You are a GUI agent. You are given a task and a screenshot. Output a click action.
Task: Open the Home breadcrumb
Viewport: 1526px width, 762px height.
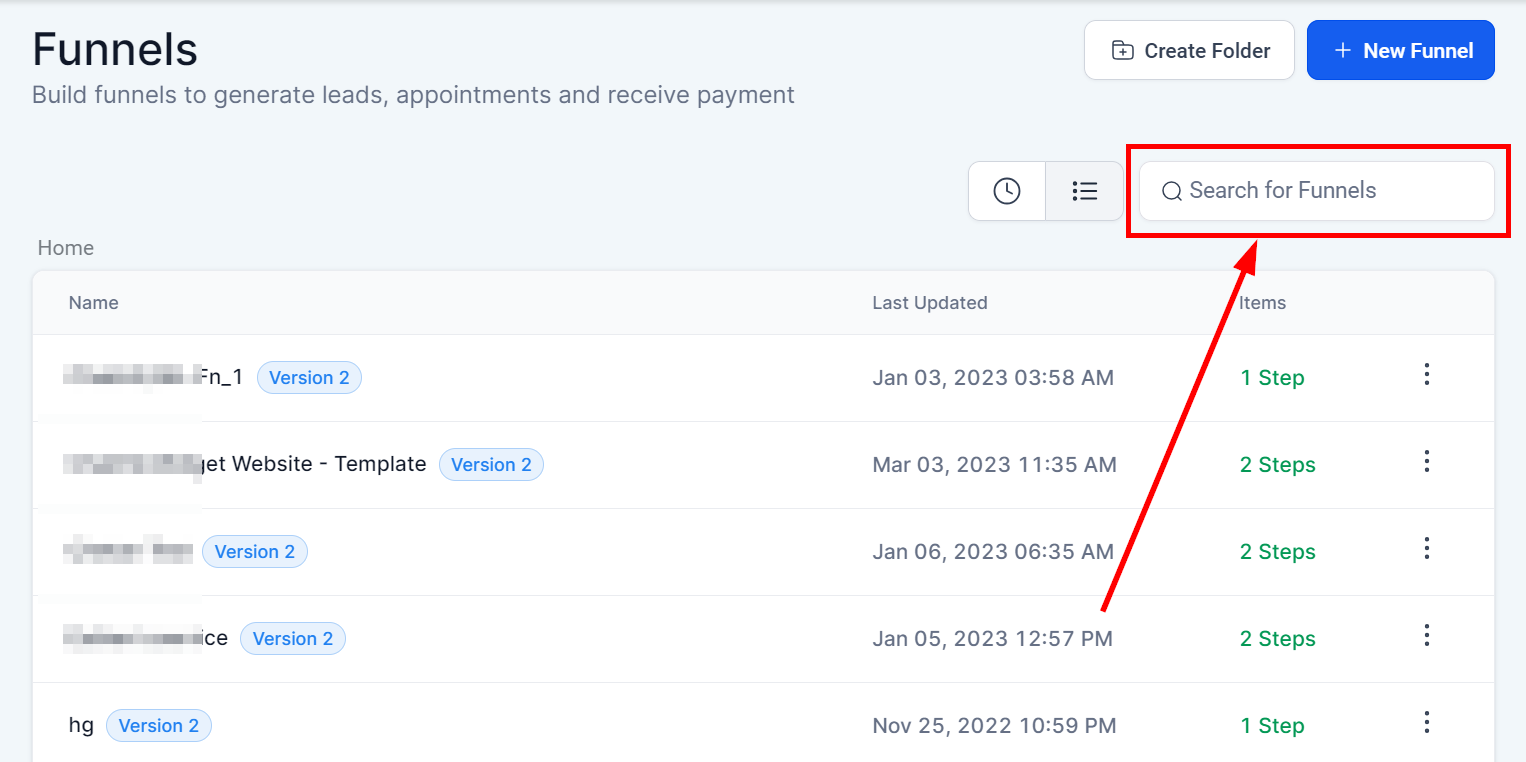click(x=66, y=248)
